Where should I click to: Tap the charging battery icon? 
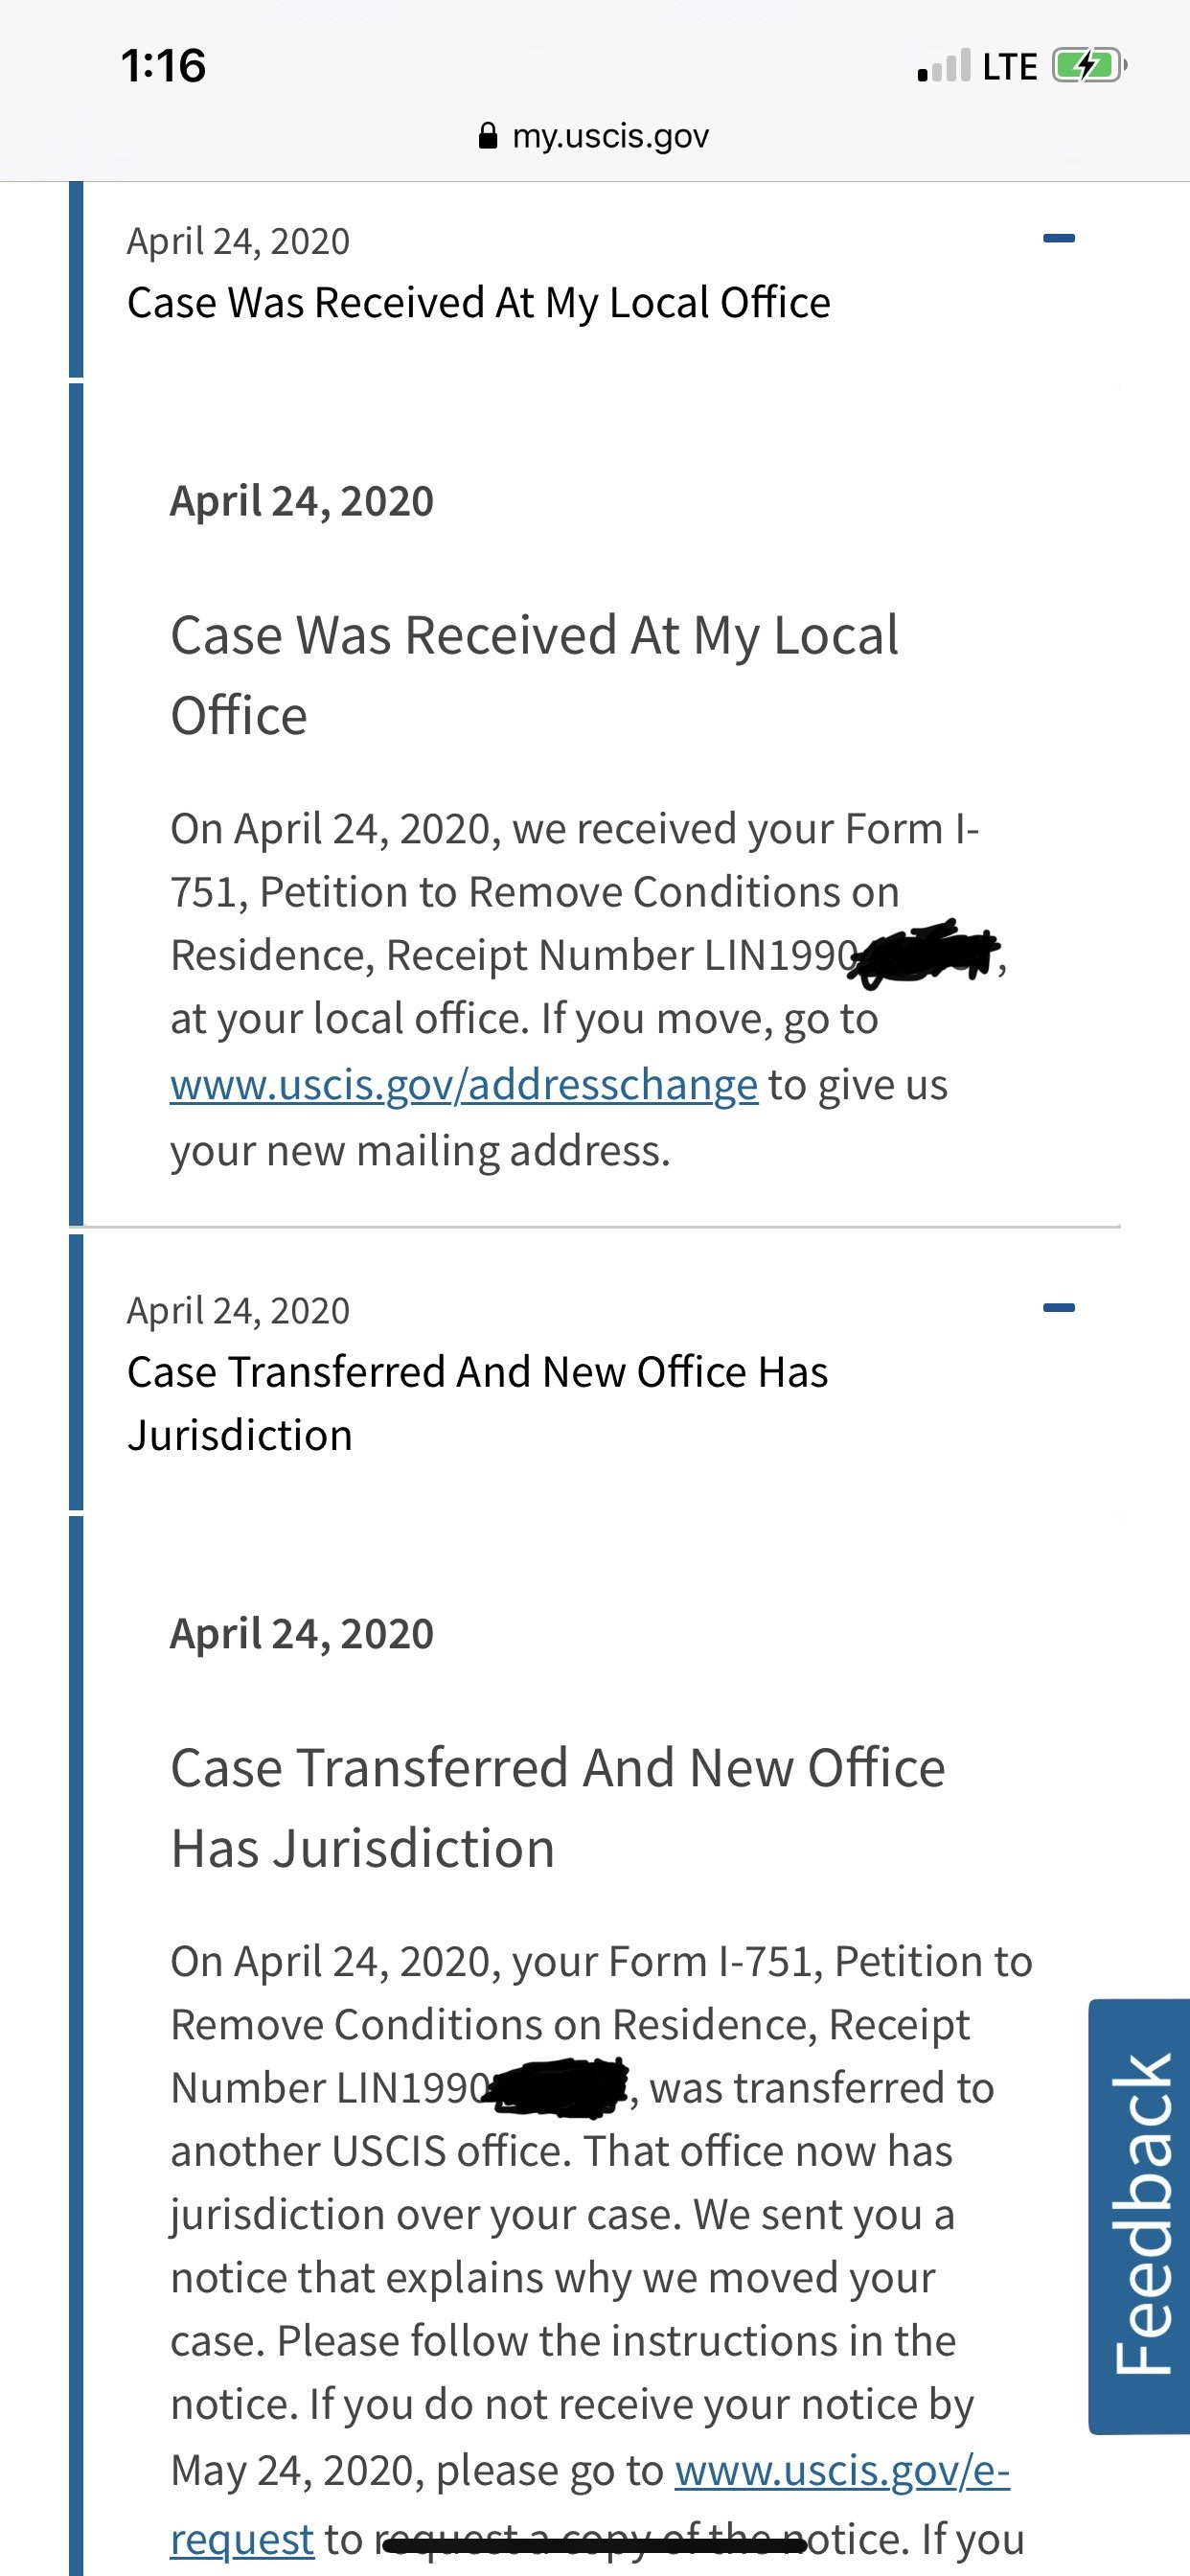pos(1088,66)
